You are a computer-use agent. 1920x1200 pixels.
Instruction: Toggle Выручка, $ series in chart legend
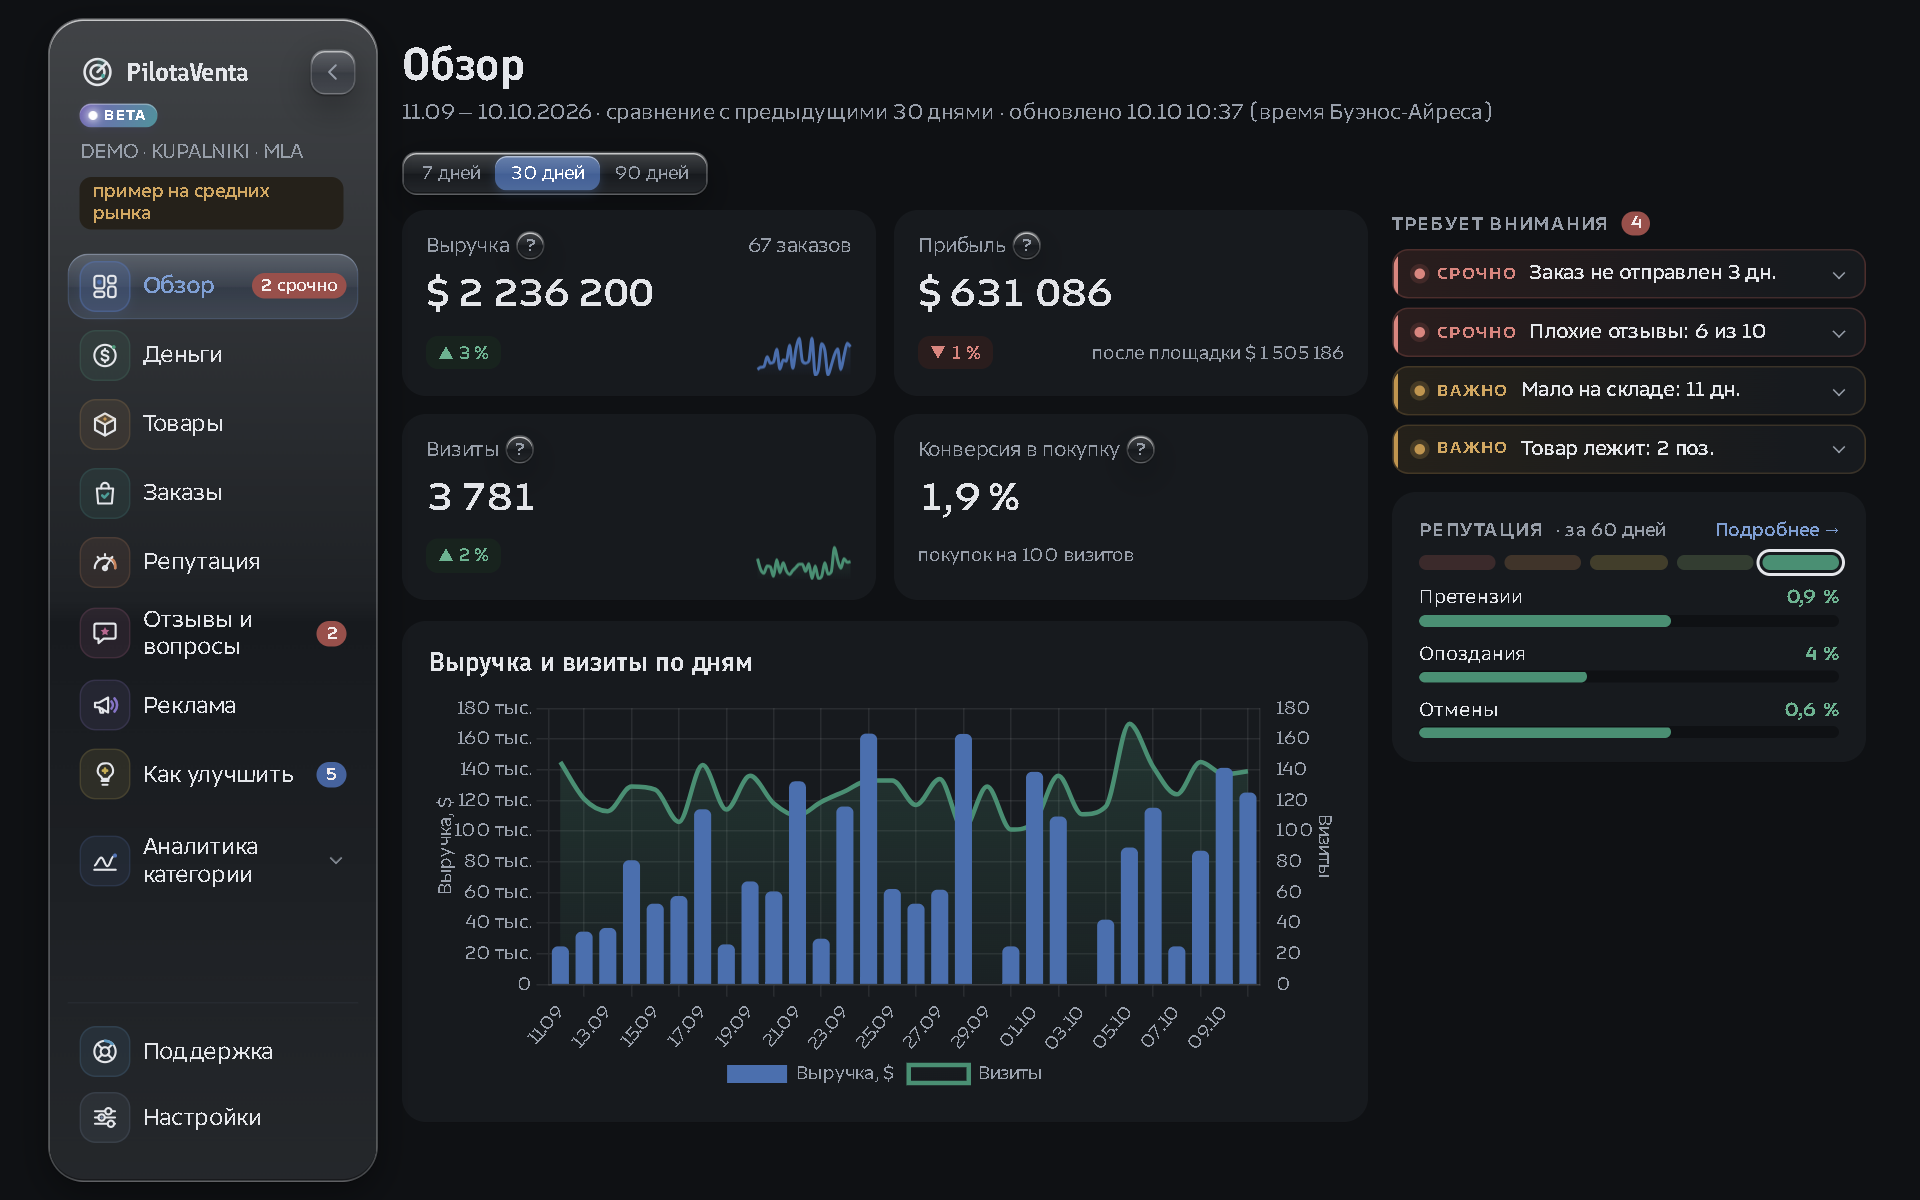(x=810, y=1073)
